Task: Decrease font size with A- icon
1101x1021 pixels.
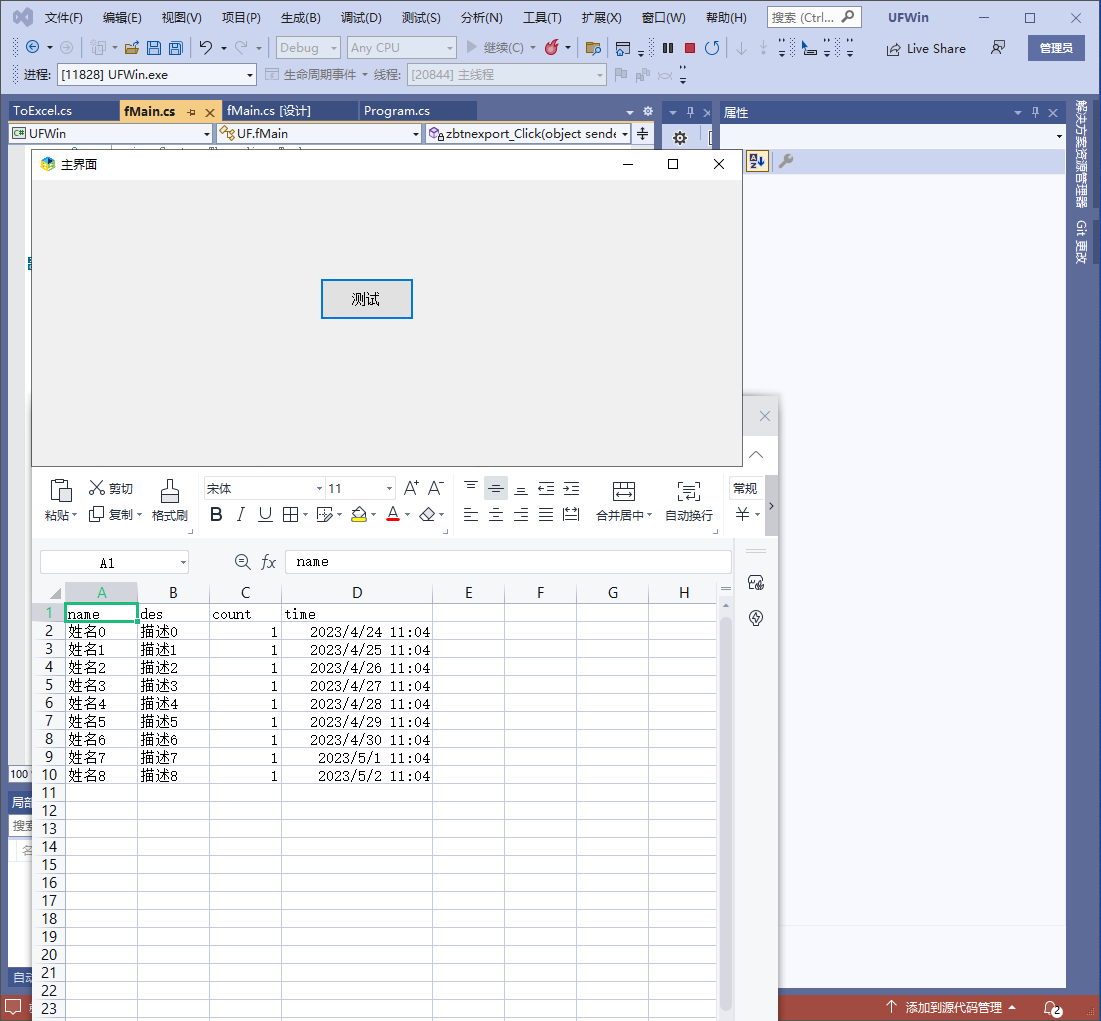Action: tap(435, 488)
